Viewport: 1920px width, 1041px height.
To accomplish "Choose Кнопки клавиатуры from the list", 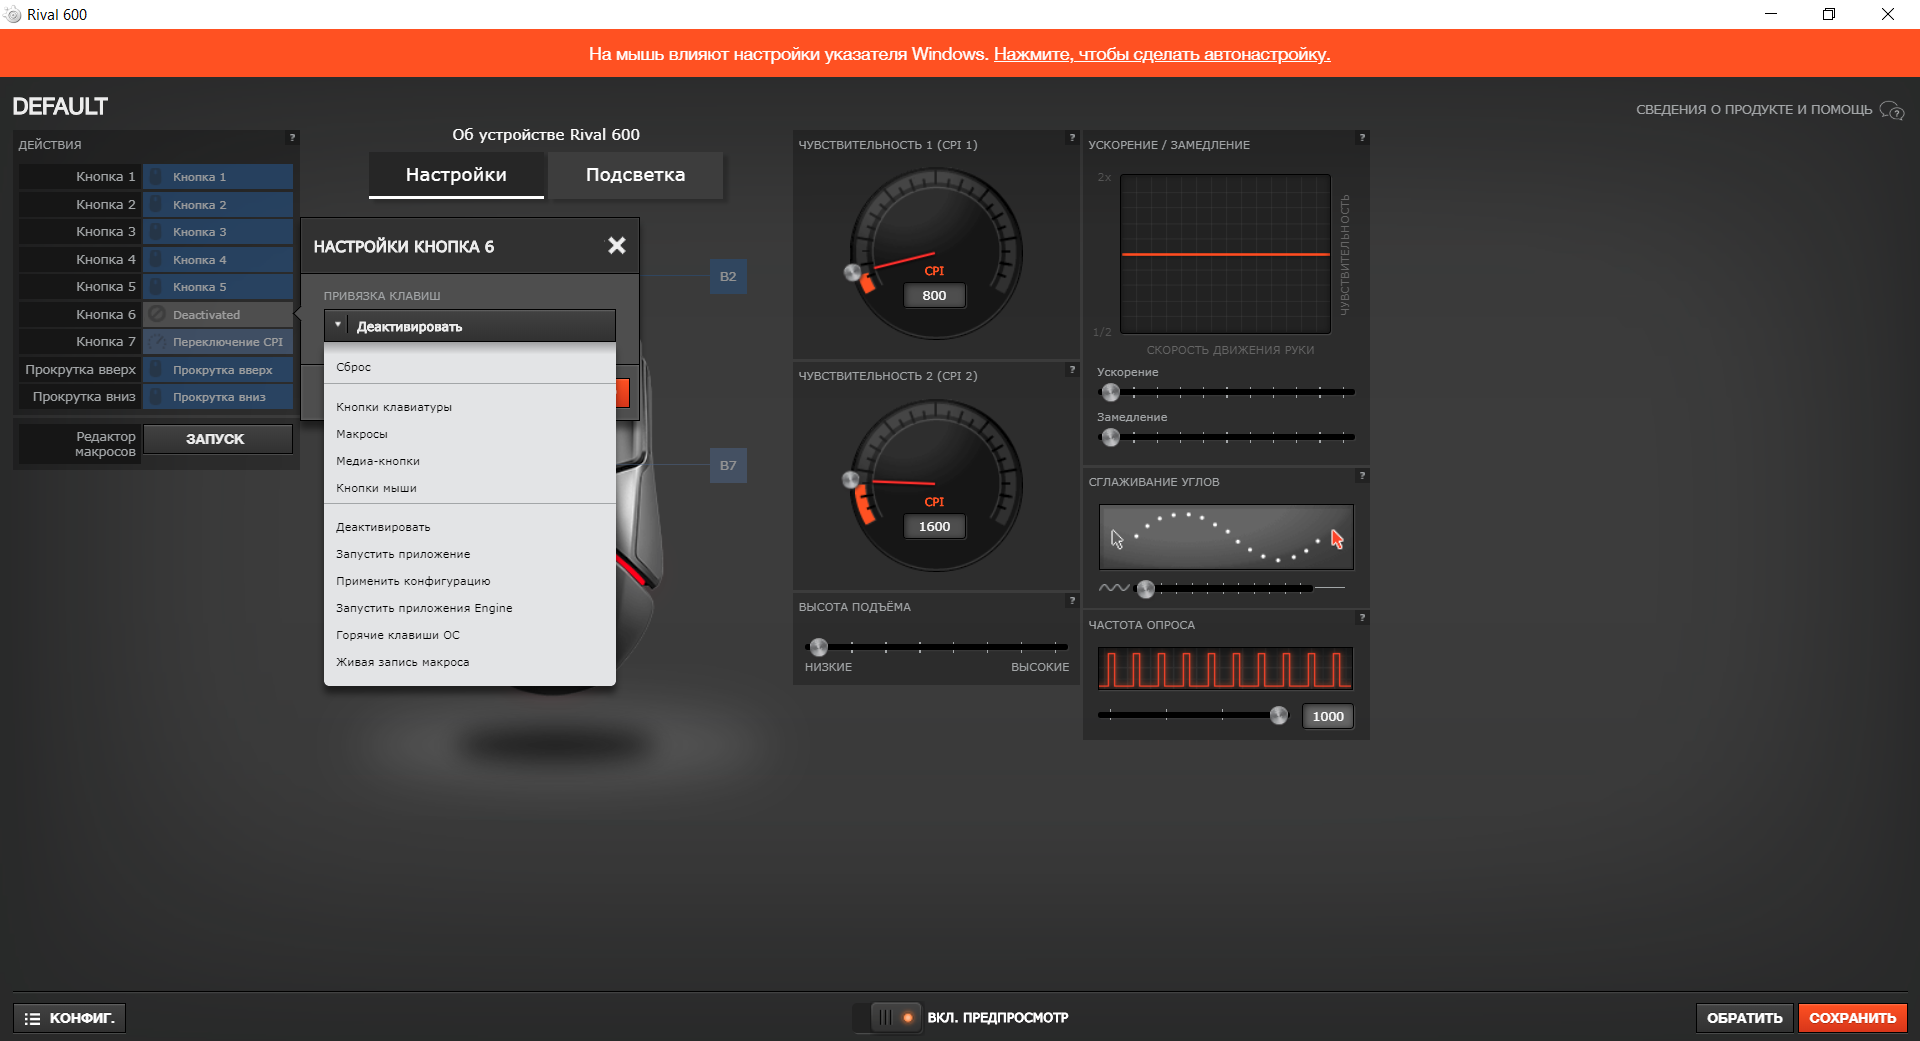I will (469, 407).
